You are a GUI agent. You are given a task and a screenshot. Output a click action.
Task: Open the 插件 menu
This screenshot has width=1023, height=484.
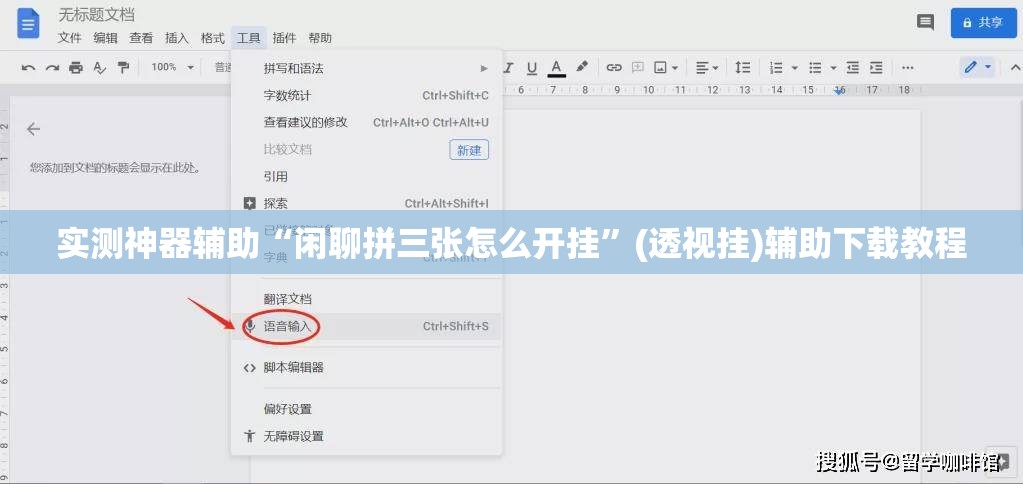pos(284,38)
